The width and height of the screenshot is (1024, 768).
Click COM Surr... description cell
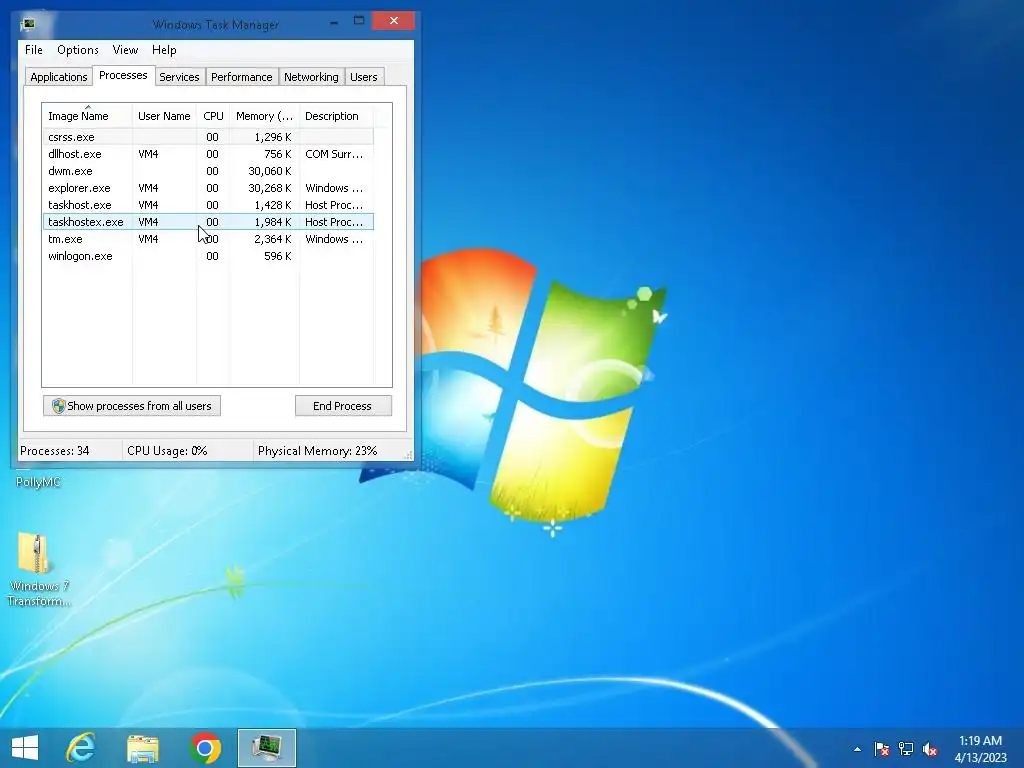(x=334, y=154)
